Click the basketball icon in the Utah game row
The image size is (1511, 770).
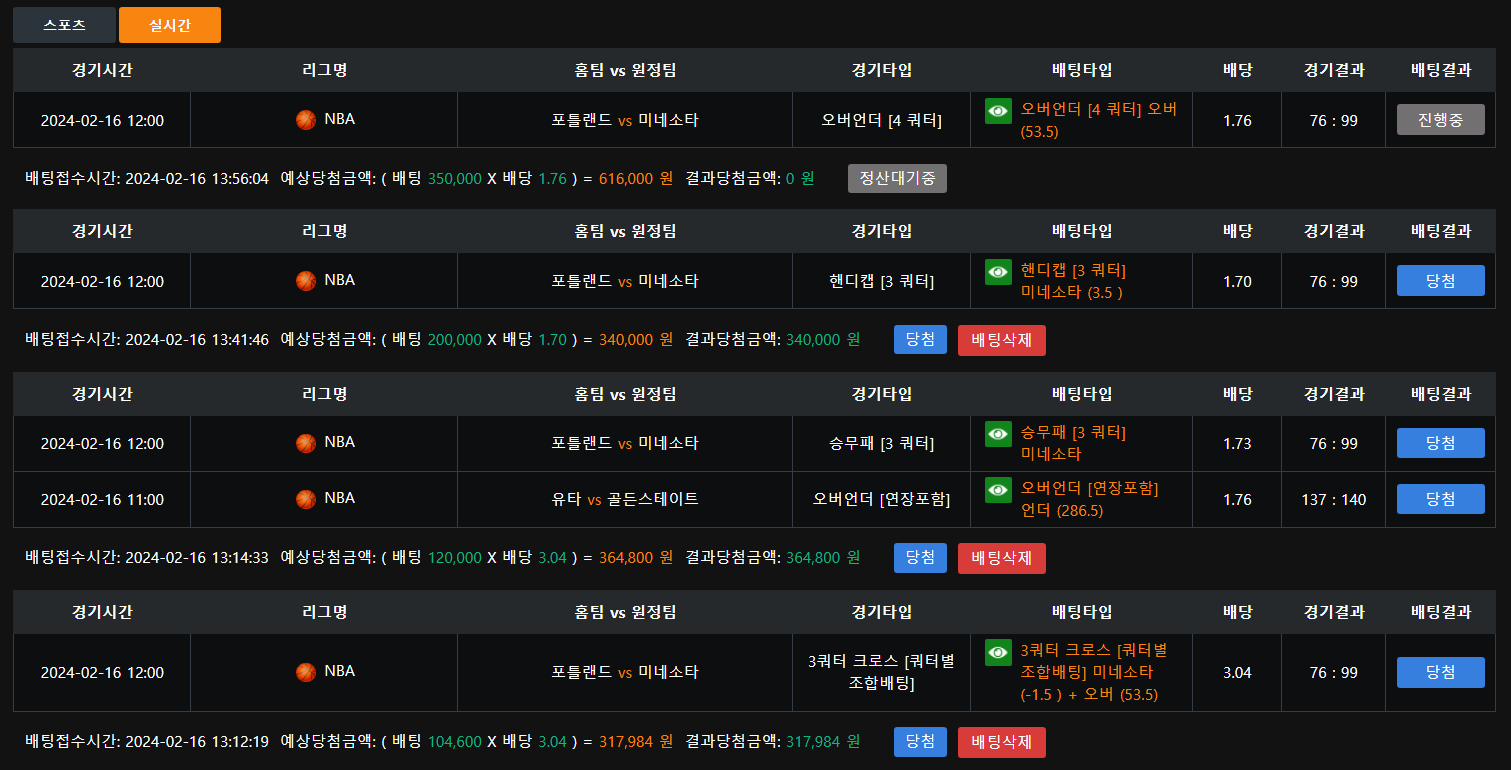coord(306,499)
